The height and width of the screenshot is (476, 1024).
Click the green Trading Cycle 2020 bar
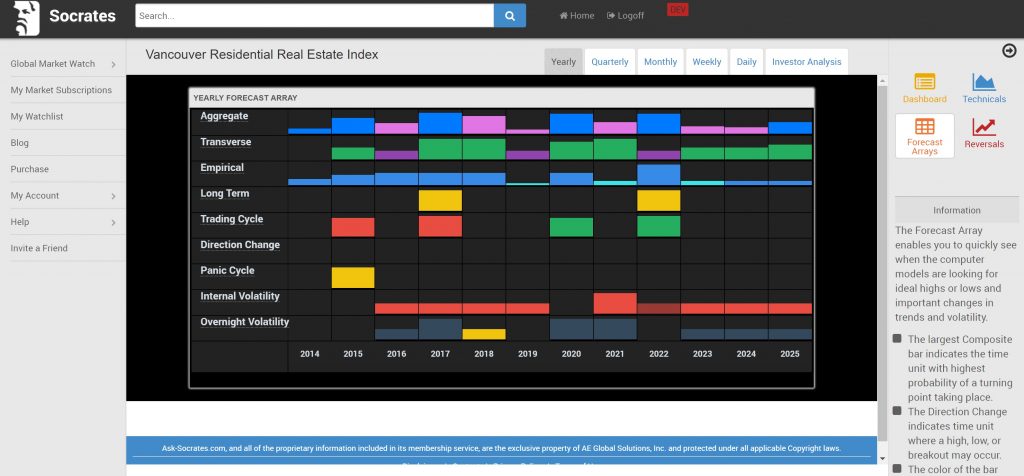(571, 226)
